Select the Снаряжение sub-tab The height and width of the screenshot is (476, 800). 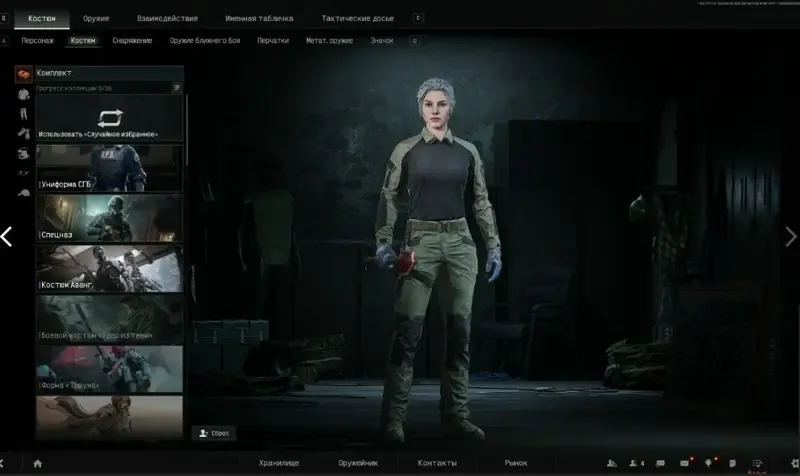click(x=132, y=40)
